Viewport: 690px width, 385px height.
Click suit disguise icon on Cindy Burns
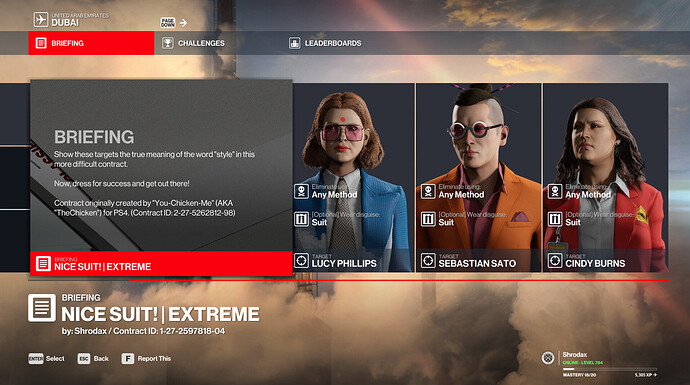pos(555,219)
